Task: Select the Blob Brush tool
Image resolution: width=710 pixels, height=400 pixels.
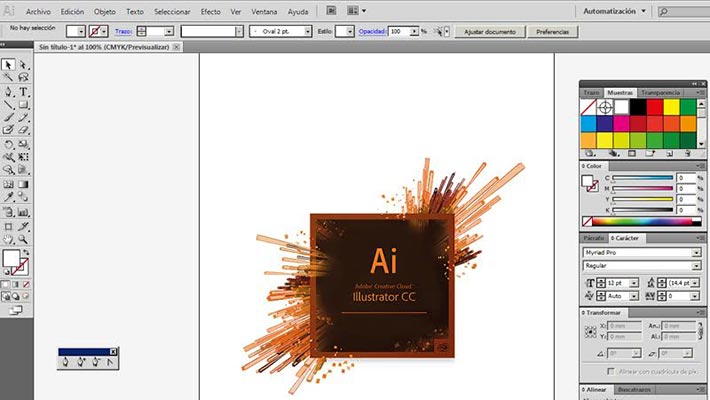Action: (8, 130)
